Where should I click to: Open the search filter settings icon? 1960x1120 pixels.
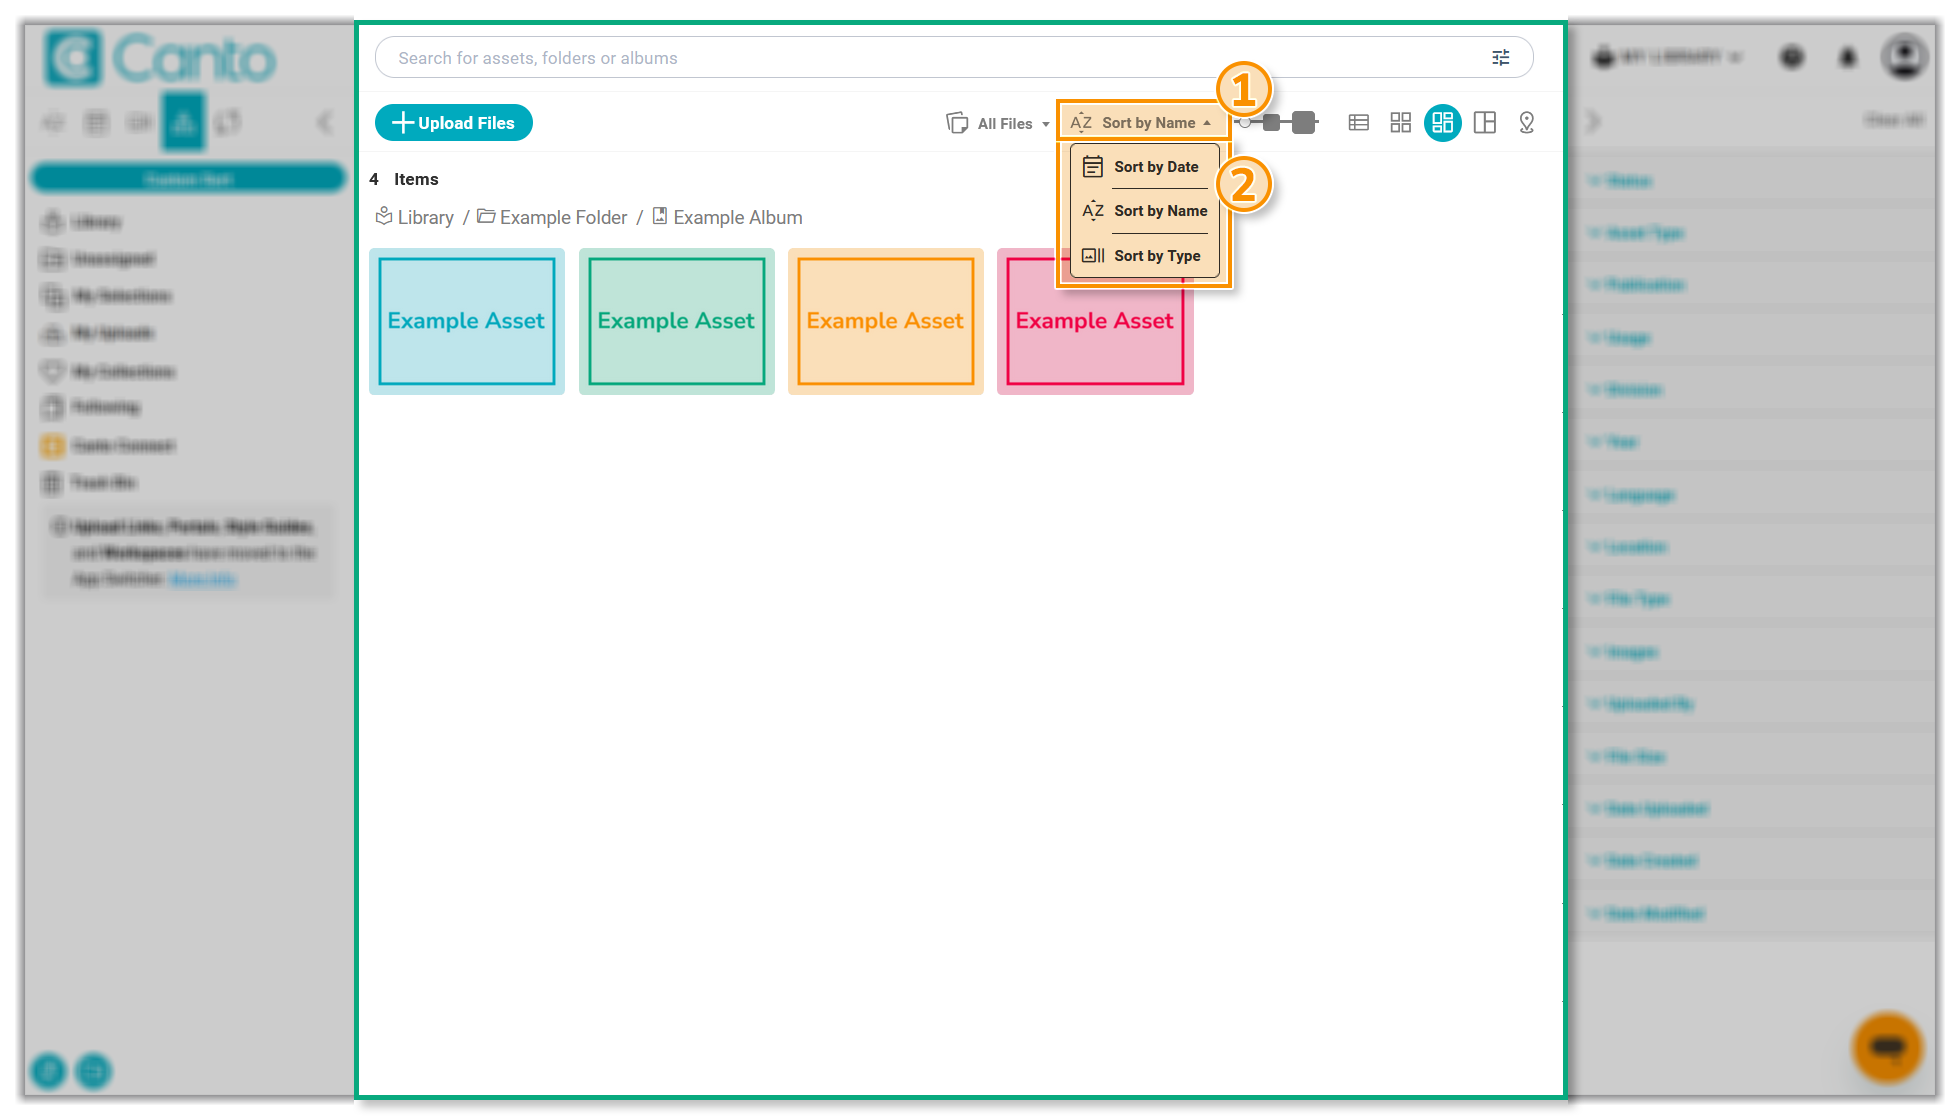coord(1500,57)
